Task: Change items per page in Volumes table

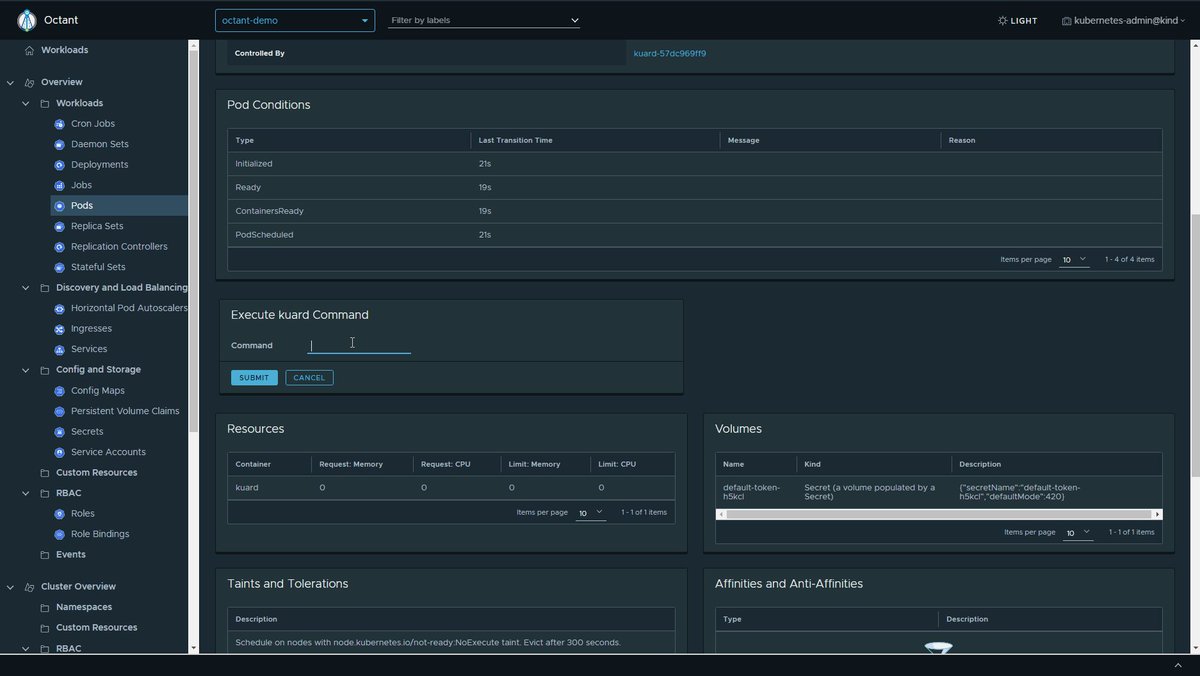Action: tap(1078, 533)
